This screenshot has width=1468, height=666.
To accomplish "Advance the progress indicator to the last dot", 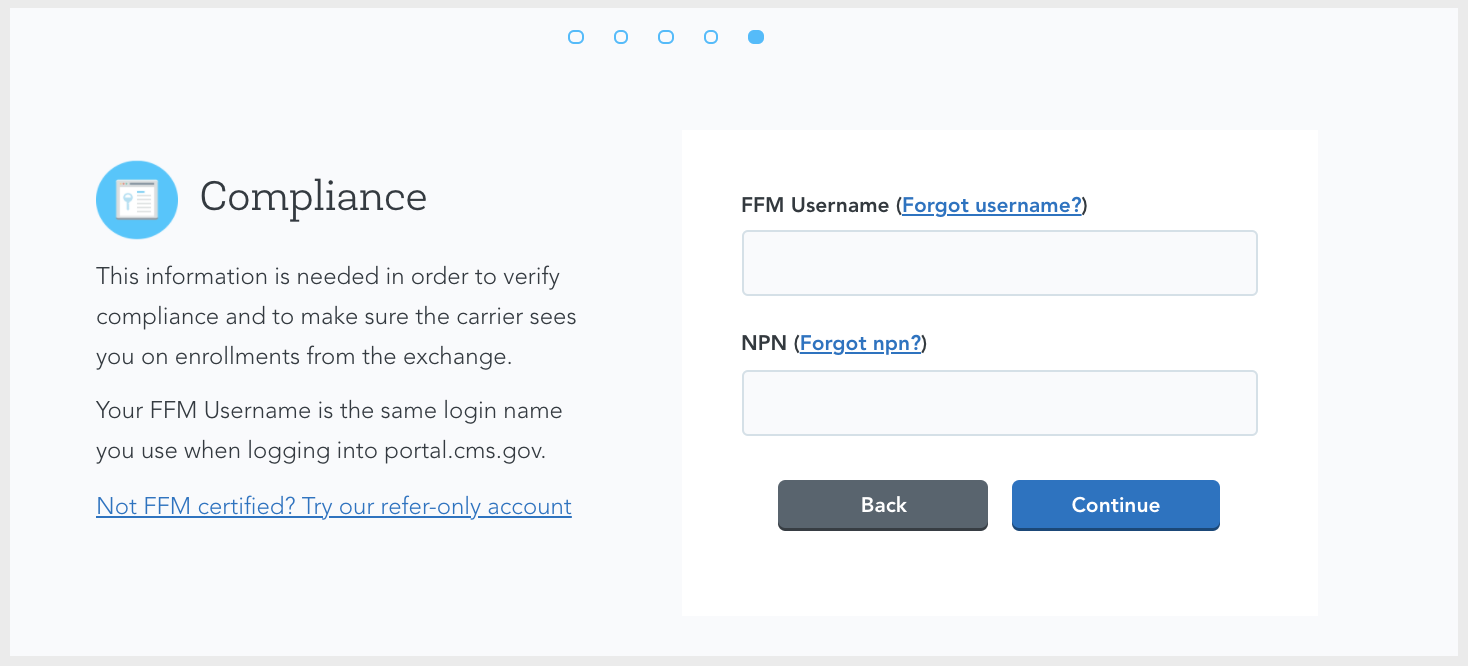I will (x=756, y=36).
